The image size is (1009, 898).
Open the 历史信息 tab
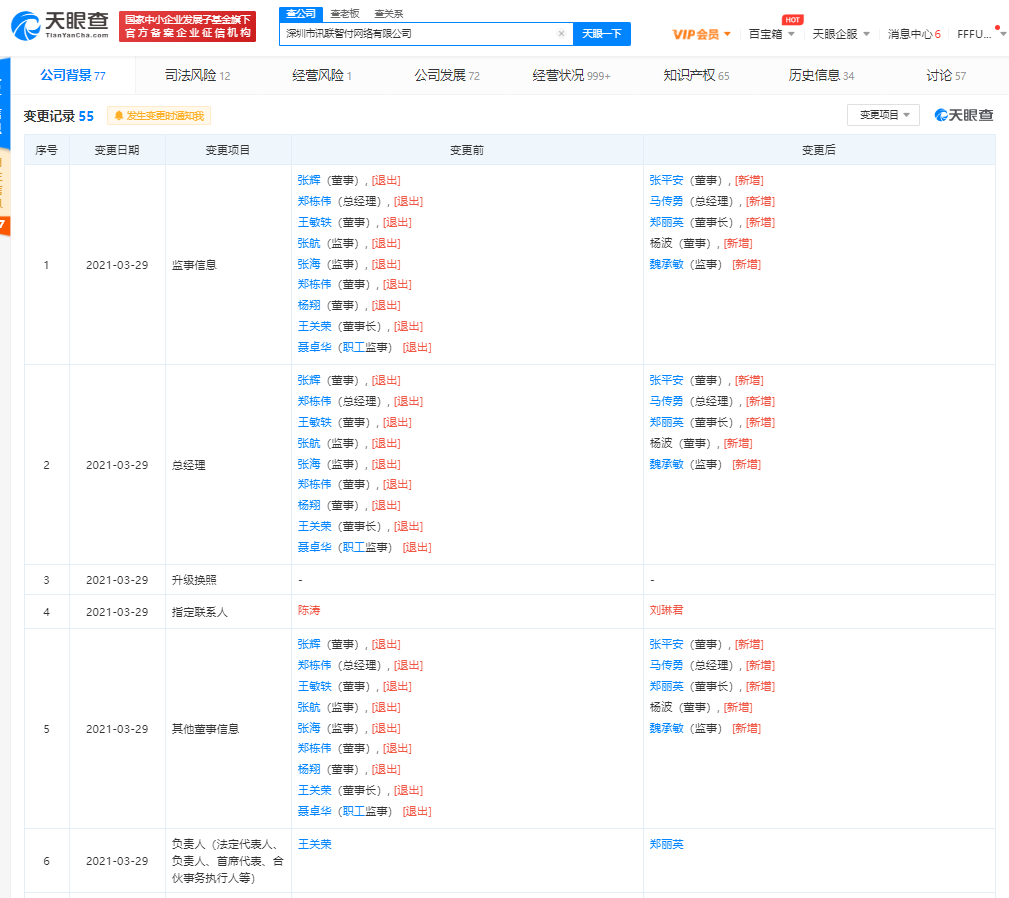(x=821, y=75)
